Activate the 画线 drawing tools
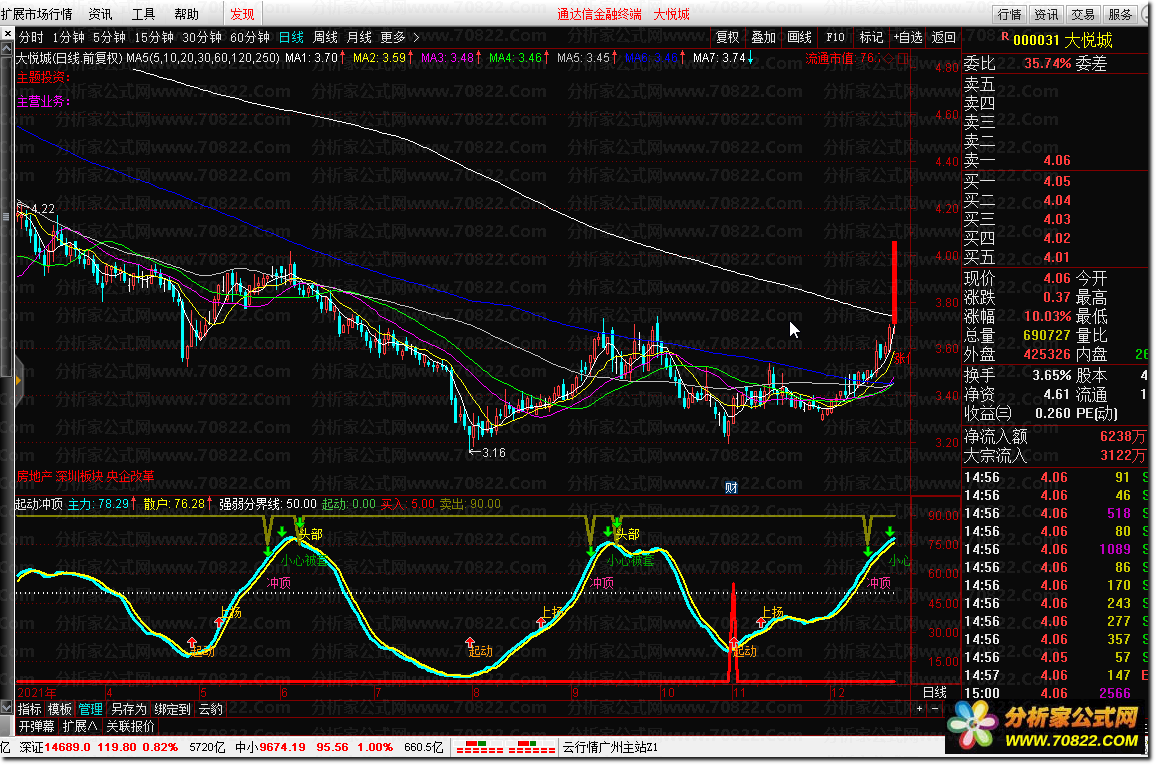 (x=799, y=37)
